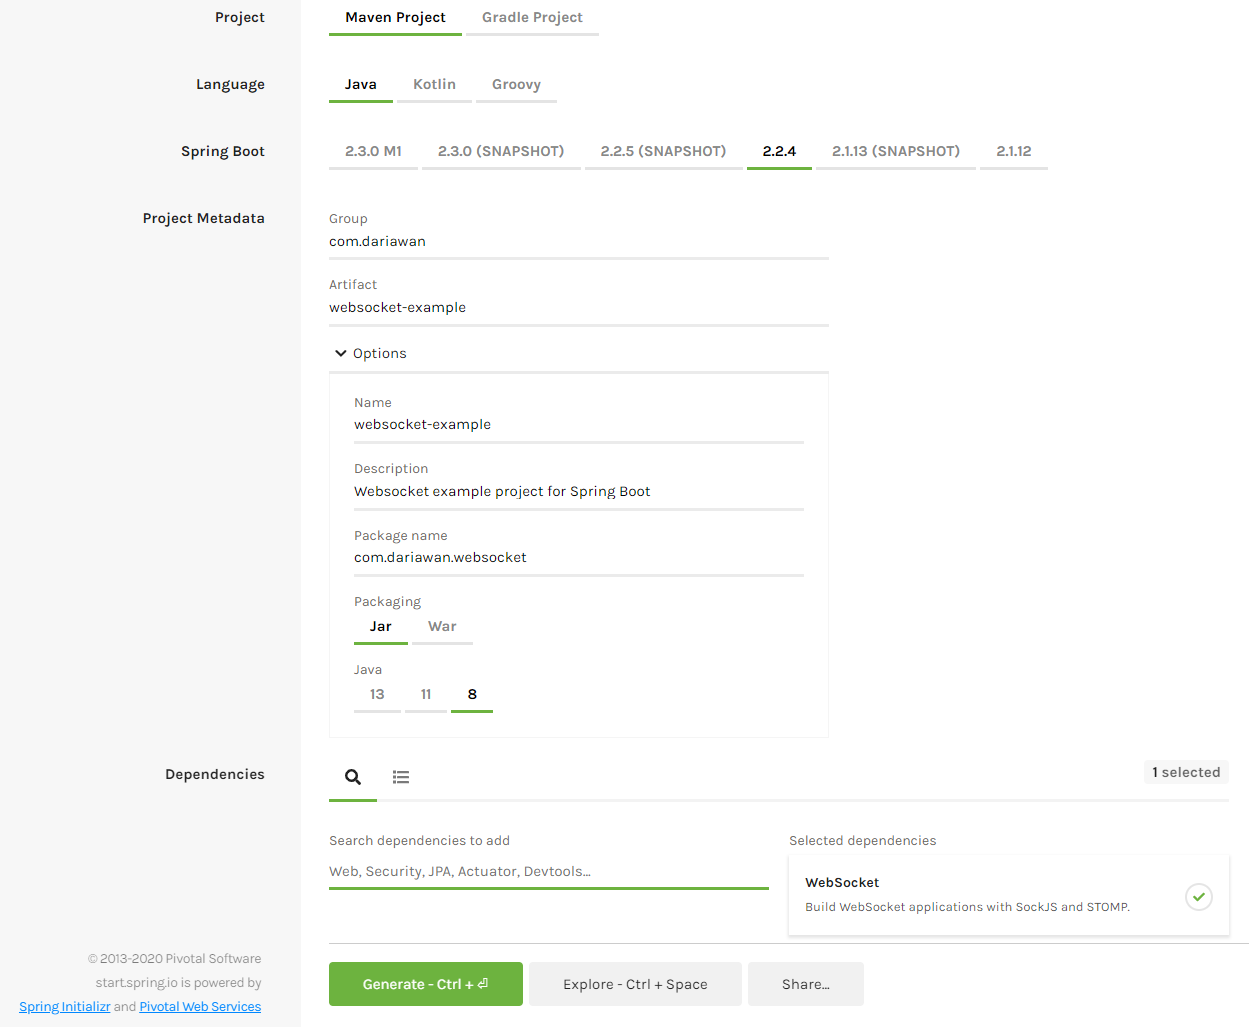Viewport: 1249px width, 1027px height.
Task: Click the green checkmark on WebSocket dependency
Action: (x=1198, y=897)
